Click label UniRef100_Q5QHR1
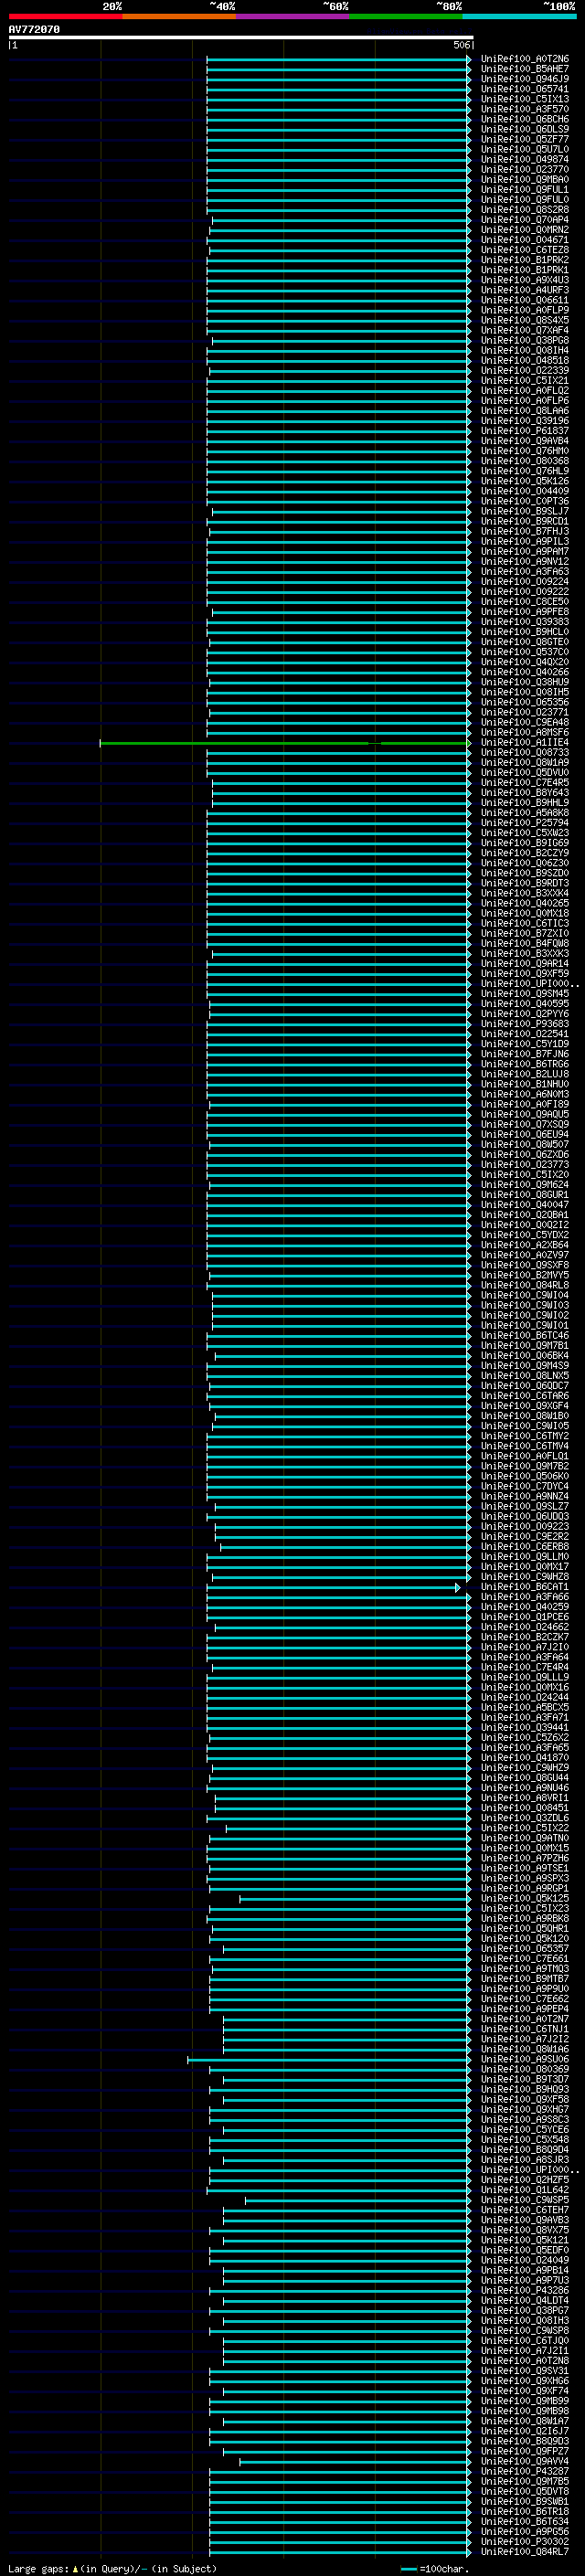 point(525,1928)
